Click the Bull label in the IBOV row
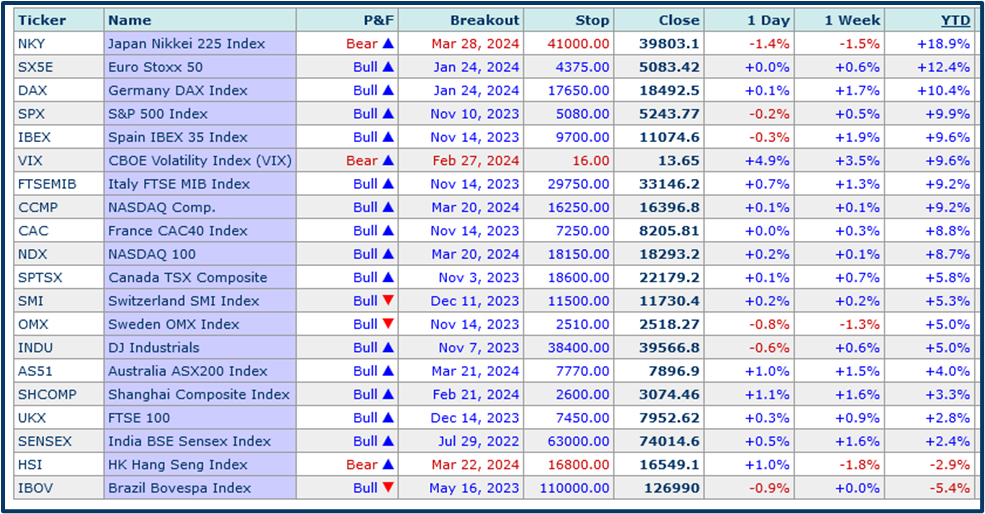 [365, 488]
